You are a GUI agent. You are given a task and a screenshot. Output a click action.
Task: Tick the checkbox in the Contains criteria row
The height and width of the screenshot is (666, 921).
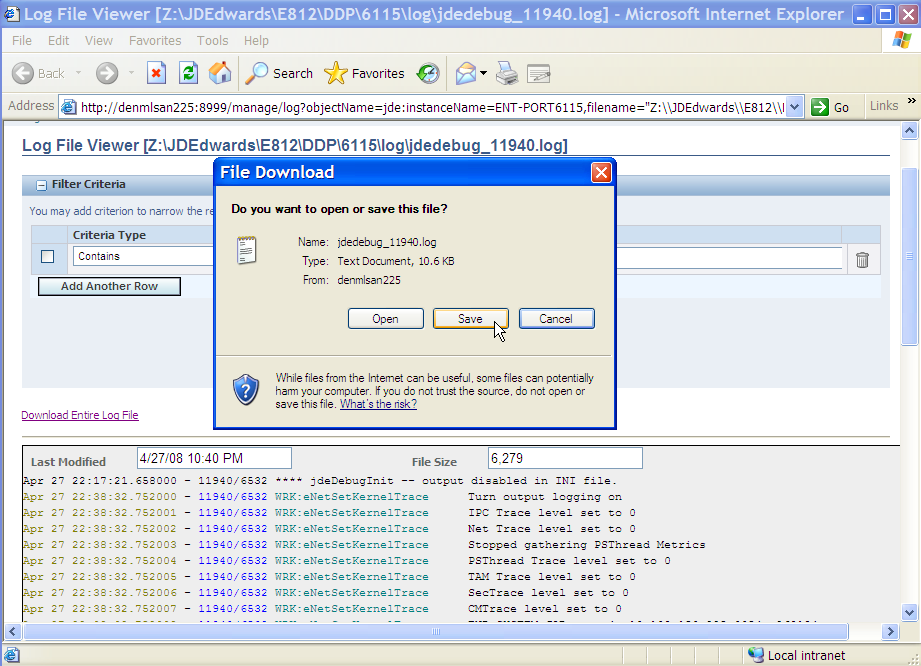tap(48, 257)
